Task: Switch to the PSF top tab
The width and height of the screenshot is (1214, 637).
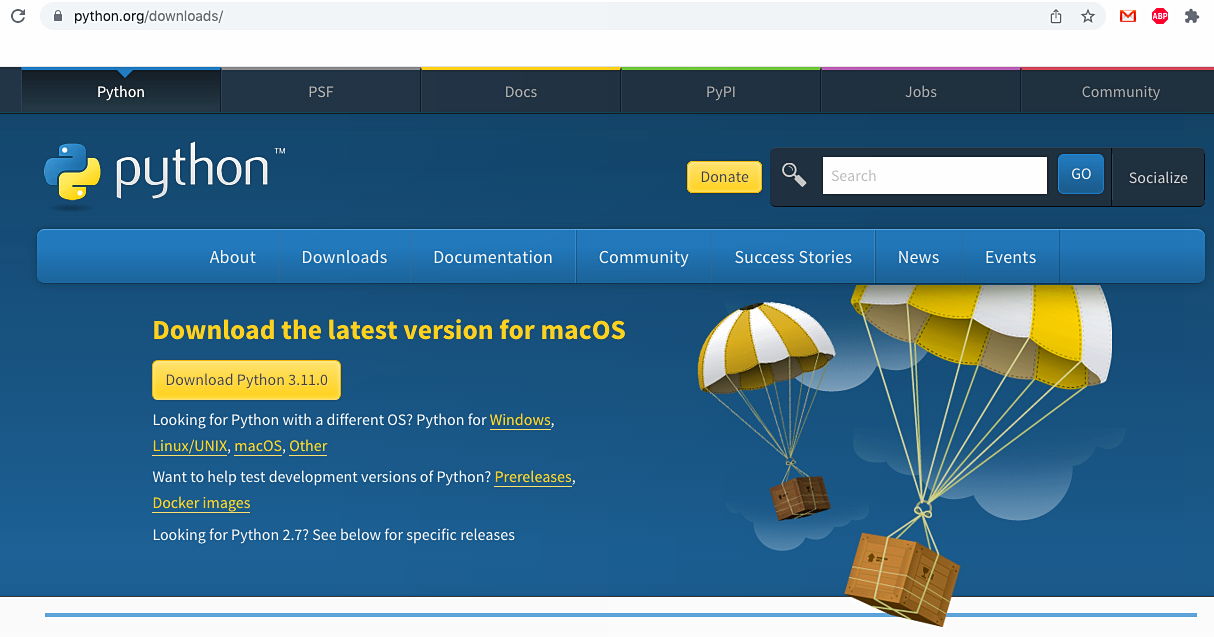Action: [x=321, y=91]
